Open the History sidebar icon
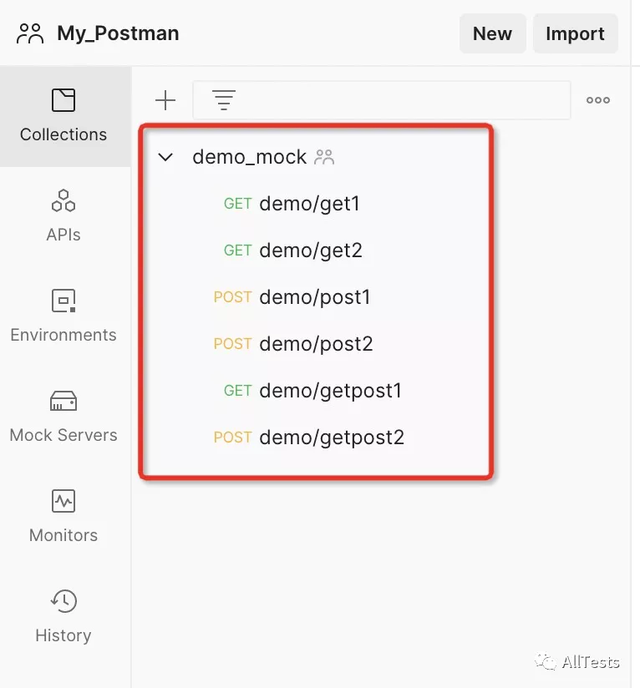 (x=64, y=601)
